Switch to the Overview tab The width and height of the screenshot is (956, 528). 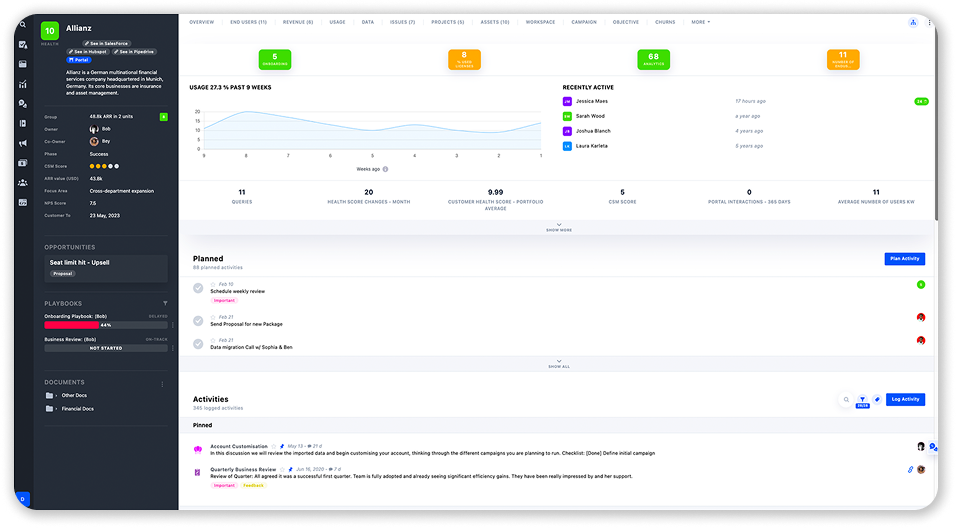(201, 22)
